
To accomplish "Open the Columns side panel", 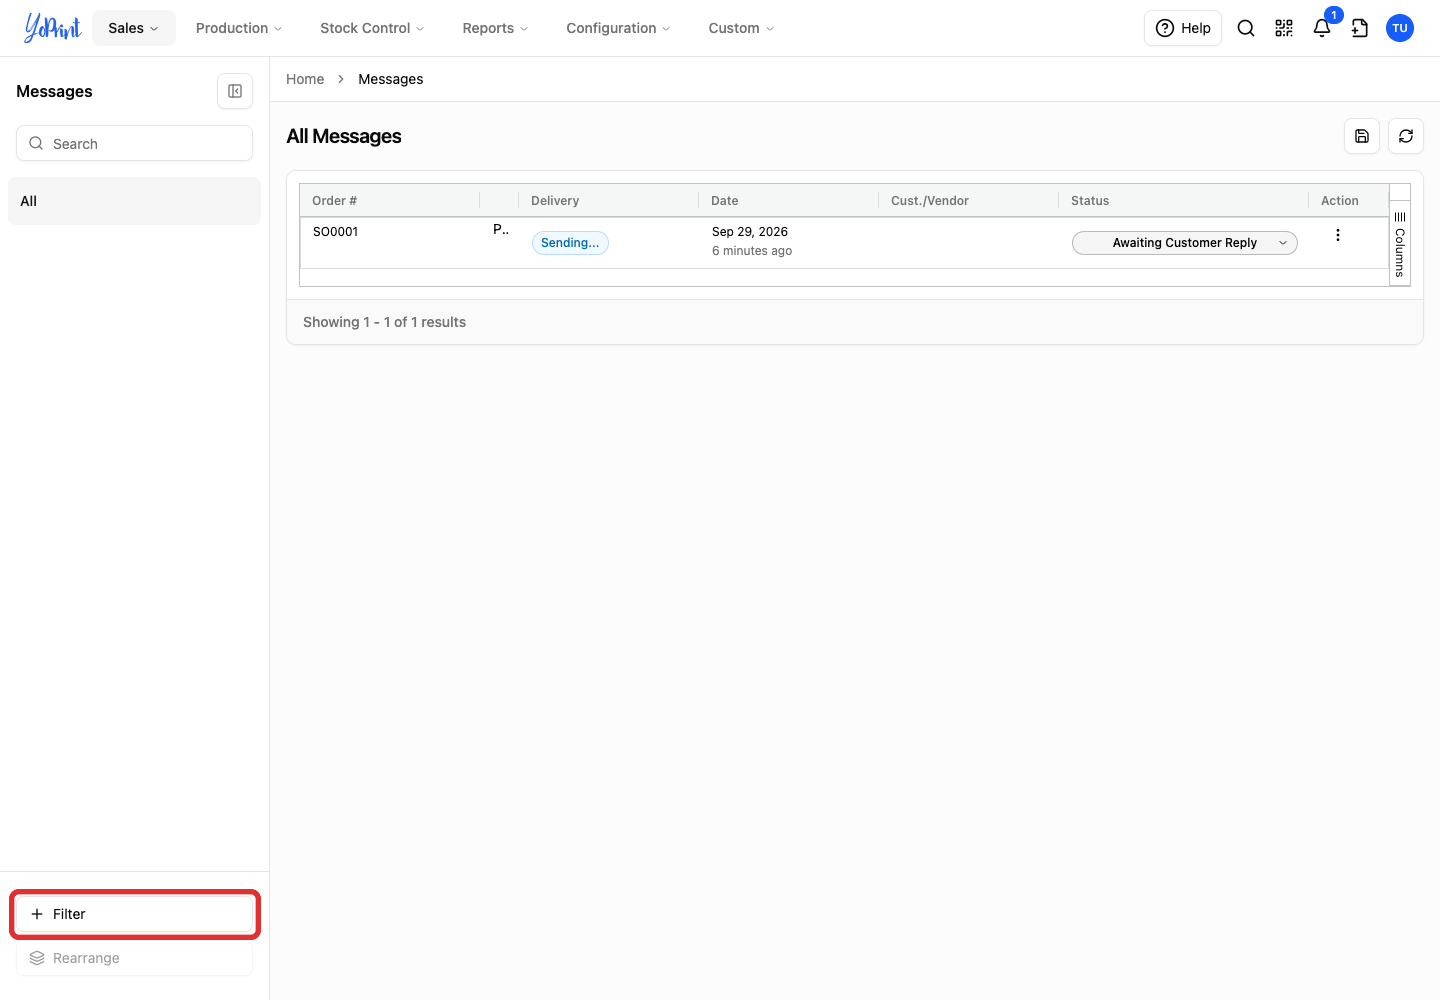I will pyautogui.click(x=1400, y=244).
